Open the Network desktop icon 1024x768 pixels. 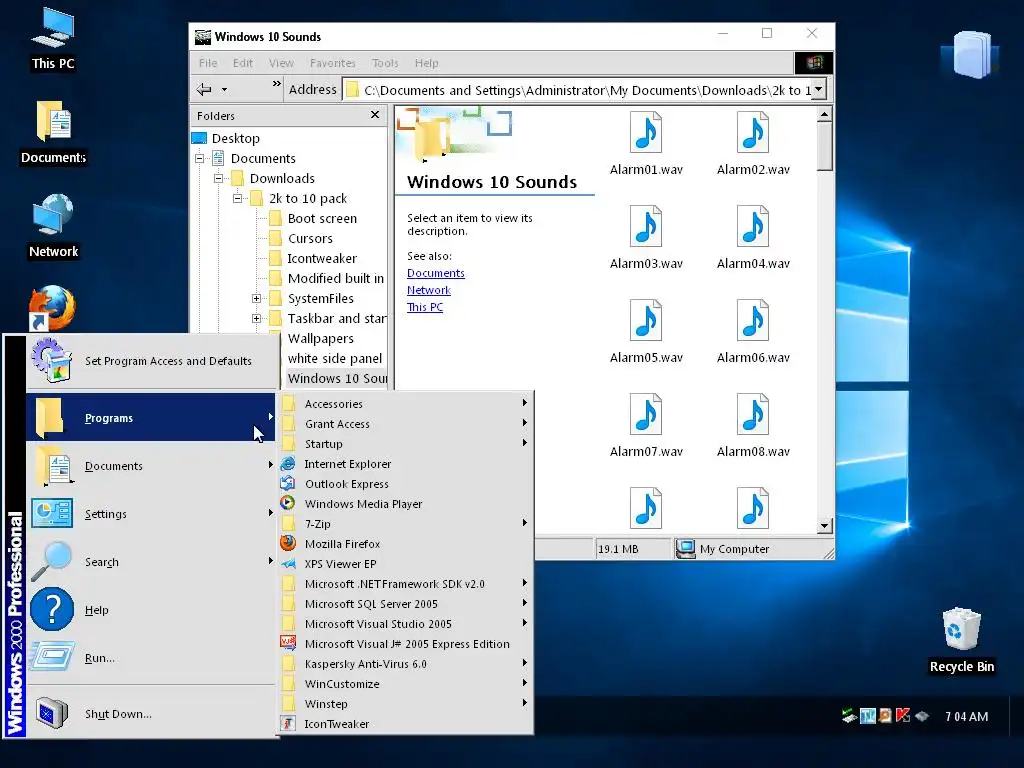click(x=53, y=227)
